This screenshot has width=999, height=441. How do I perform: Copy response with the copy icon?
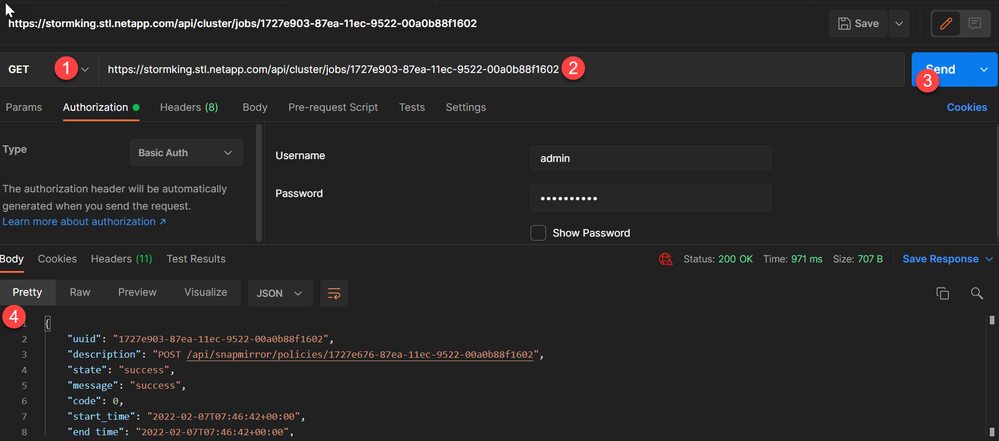point(942,293)
